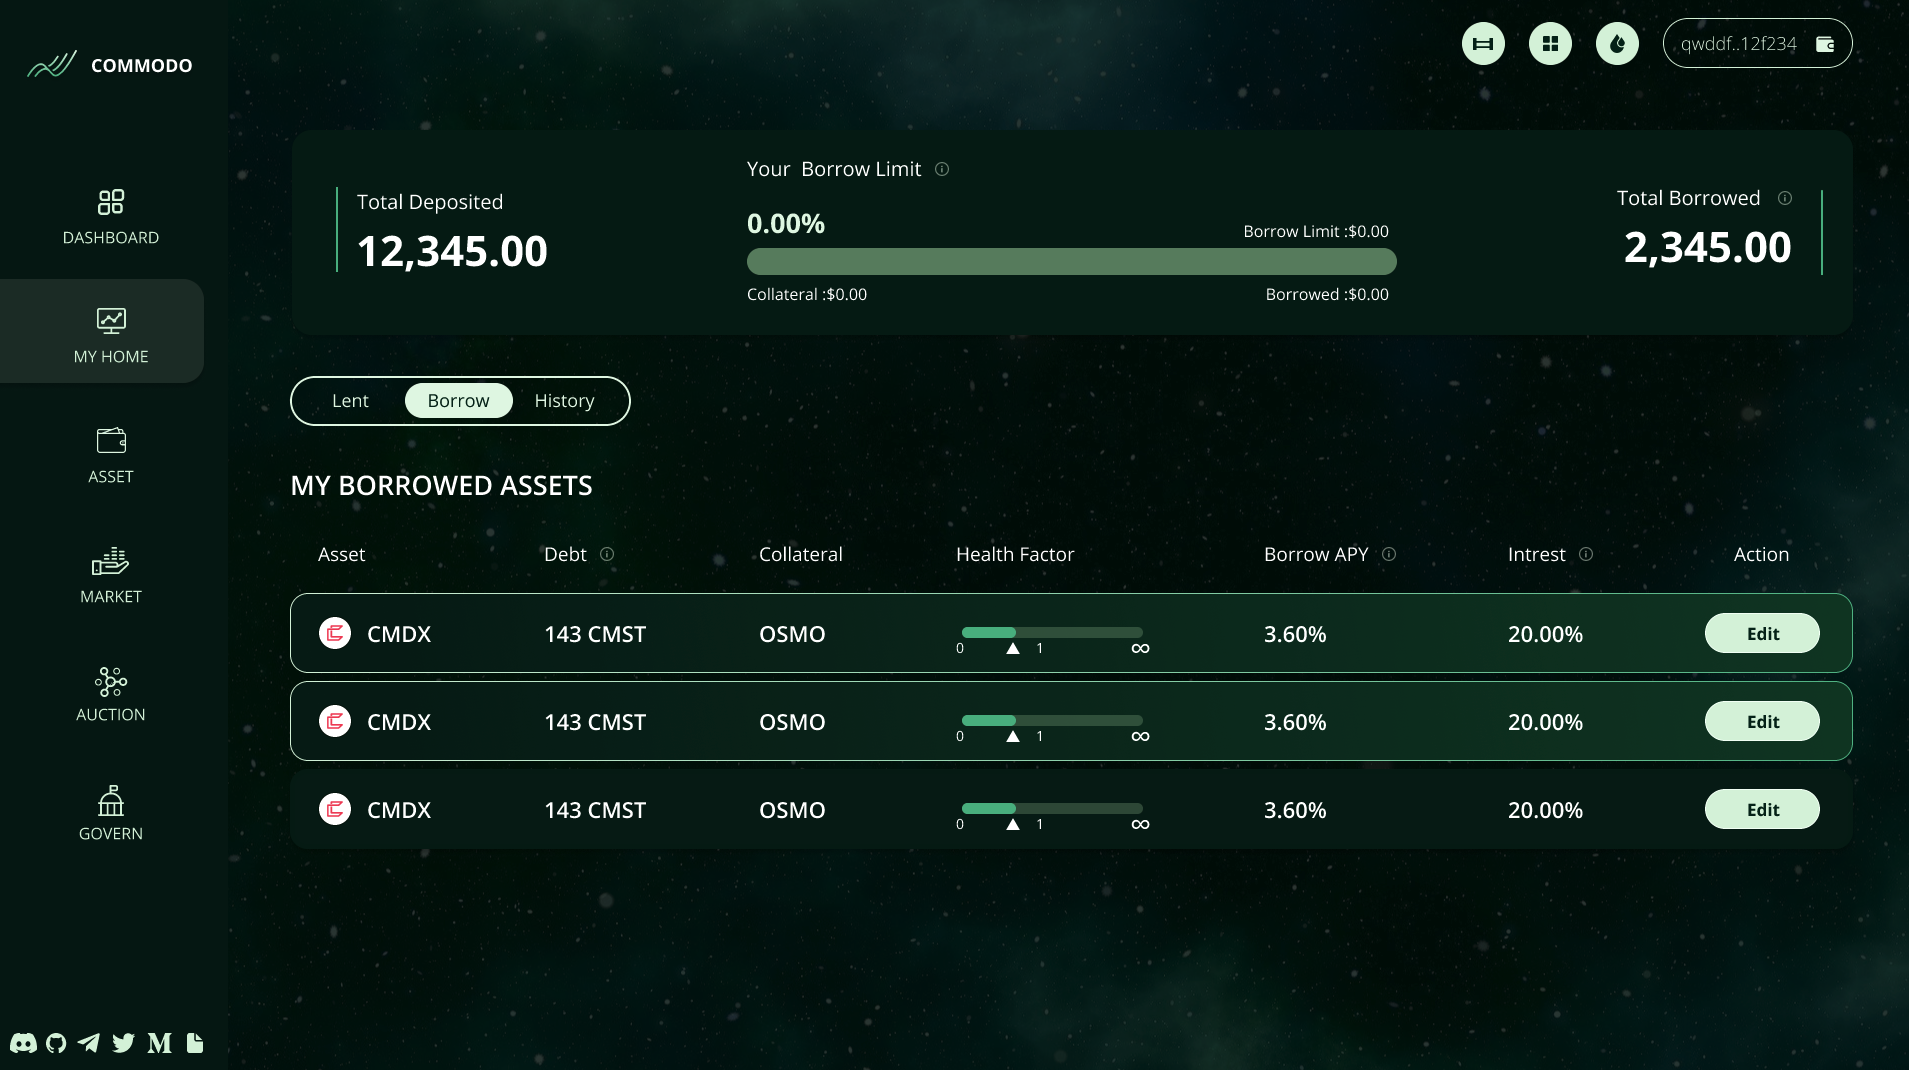Image resolution: width=1909 pixels, height=1070 pixels.
Task: Open the Discord link icon
Action: 23,1043
